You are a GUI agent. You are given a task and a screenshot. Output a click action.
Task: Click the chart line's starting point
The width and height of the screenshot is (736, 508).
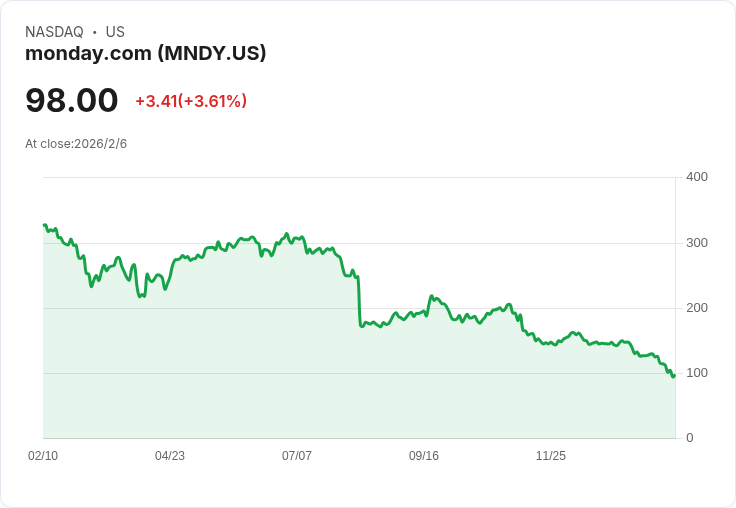pos(44,225)
